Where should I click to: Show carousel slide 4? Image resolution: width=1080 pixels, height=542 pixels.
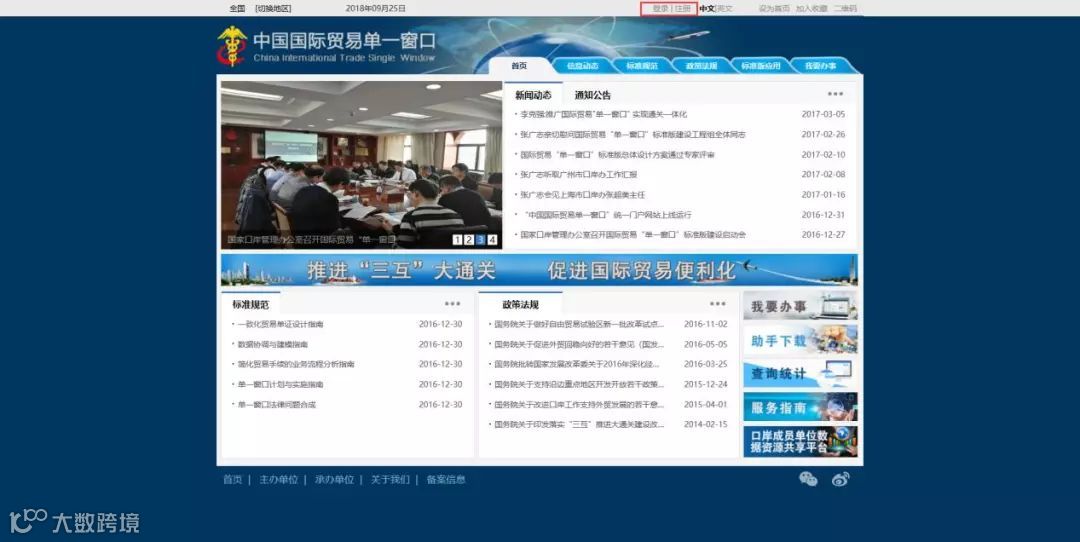[492, 240]
